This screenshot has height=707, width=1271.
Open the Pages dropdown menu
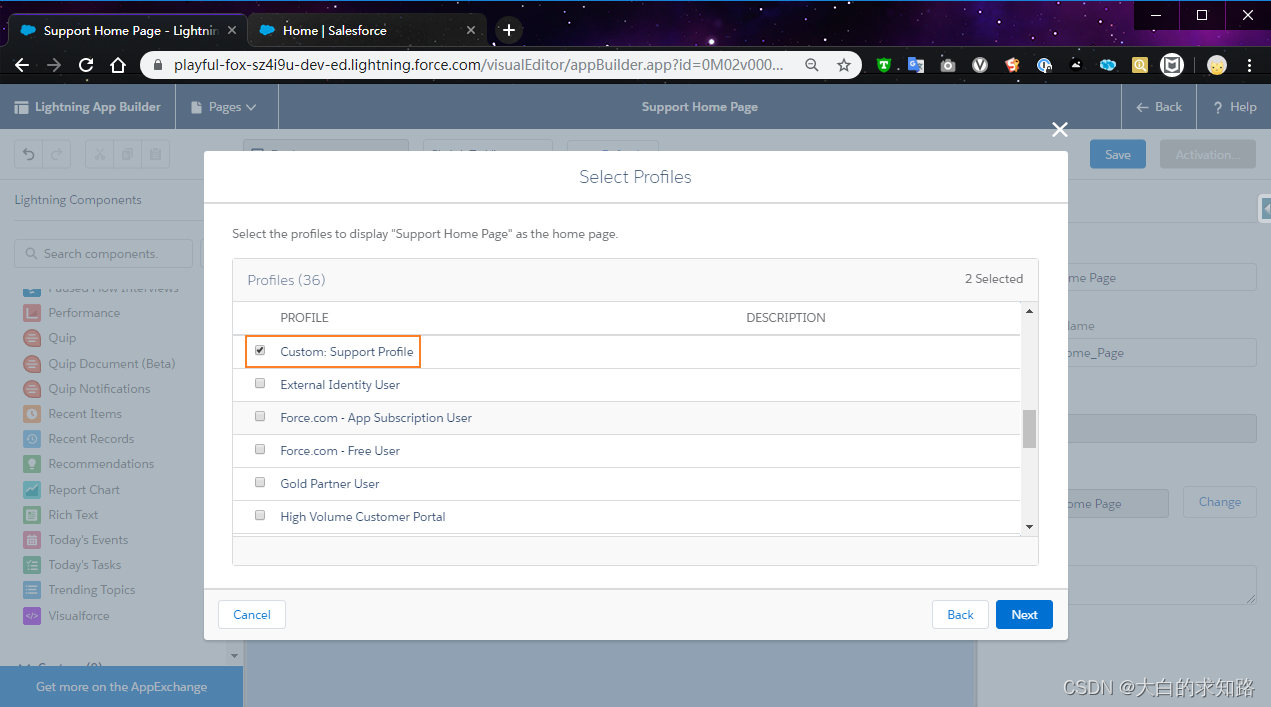click(x=226, y=107)
